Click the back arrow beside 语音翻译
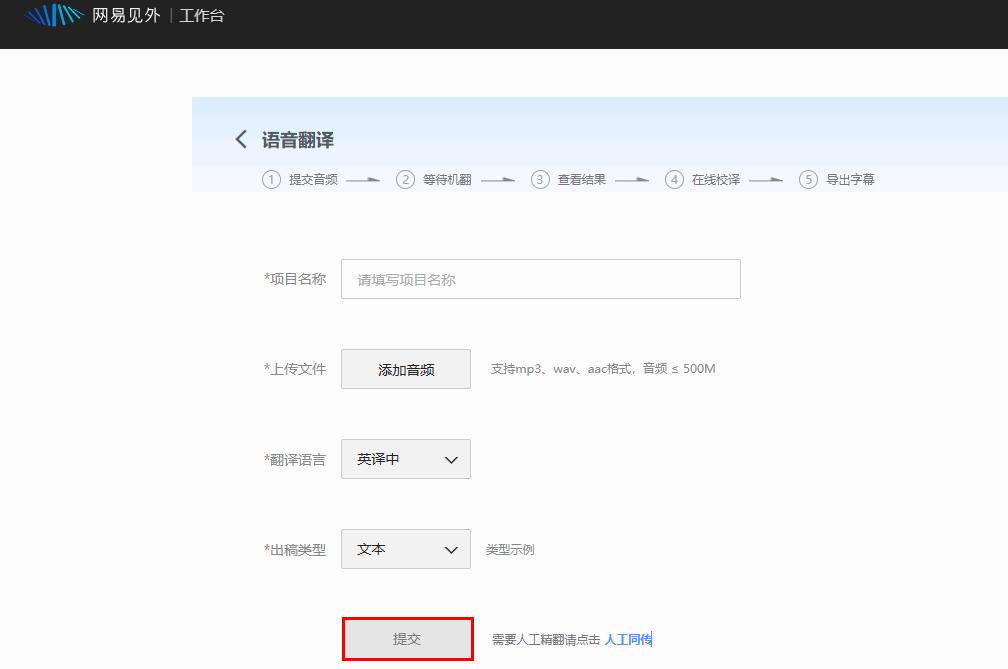The image size is (1008, 669). click(240, 139)
